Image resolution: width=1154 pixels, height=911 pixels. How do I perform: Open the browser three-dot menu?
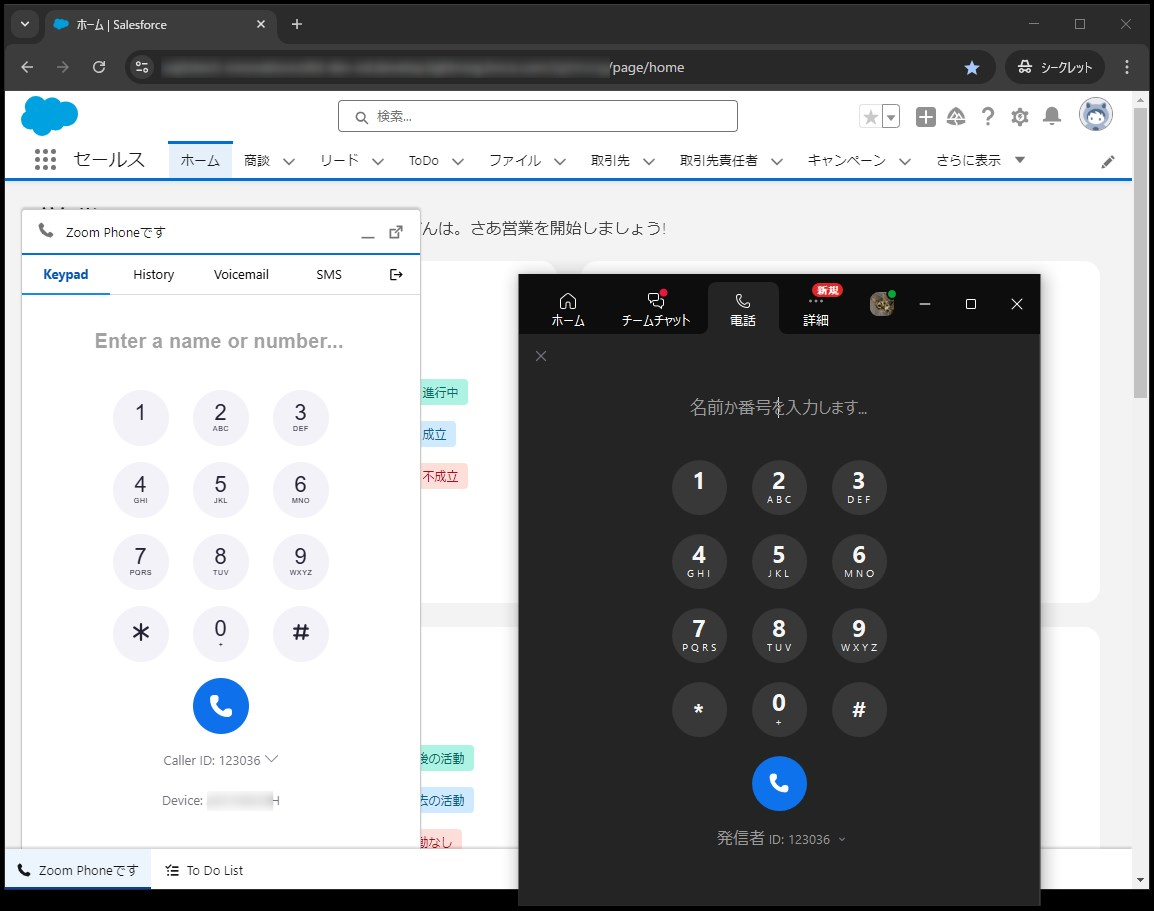(1127, 67)
